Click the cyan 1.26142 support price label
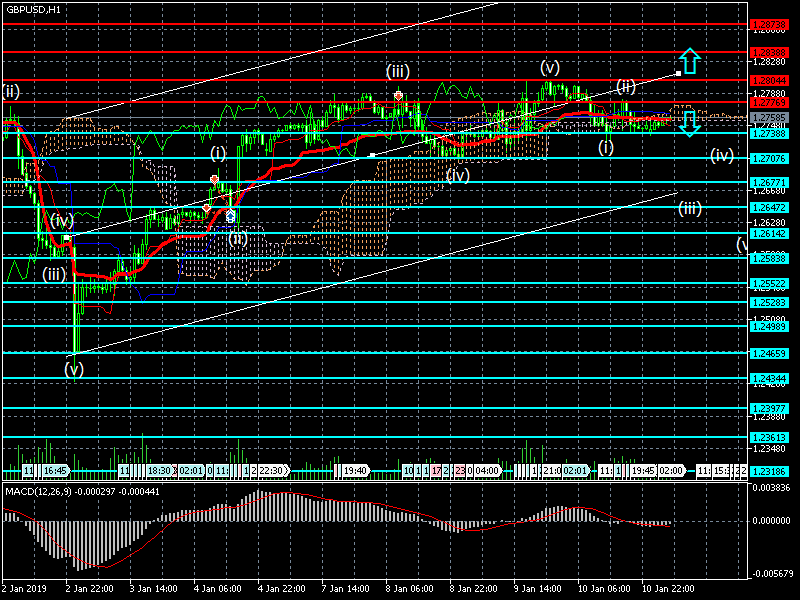The height and width of the screenshot is (600, 800). tap(770, 233)
